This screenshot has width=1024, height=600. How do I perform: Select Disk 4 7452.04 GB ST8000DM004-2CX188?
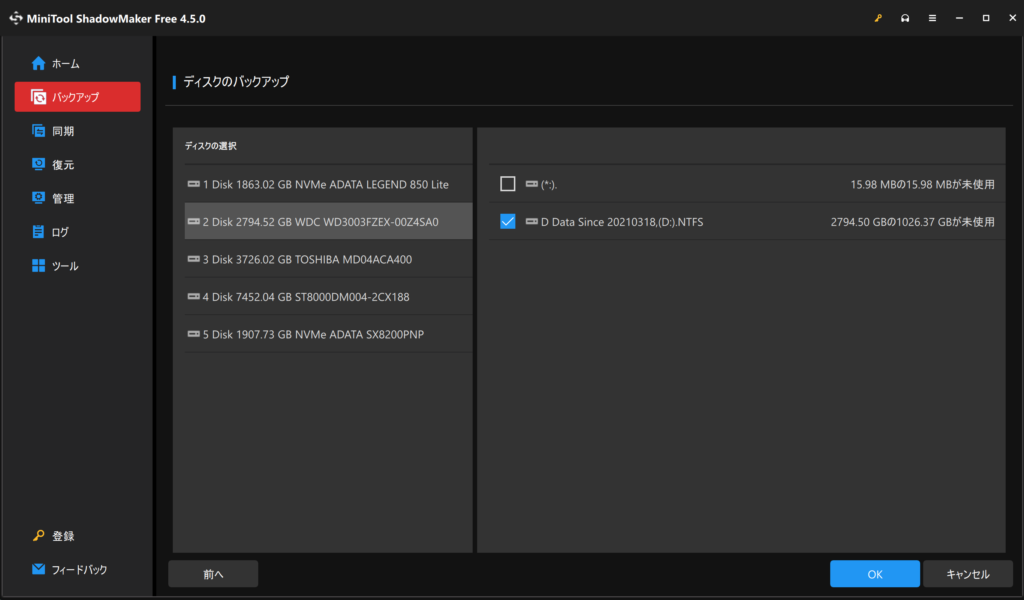click(328, 296)
